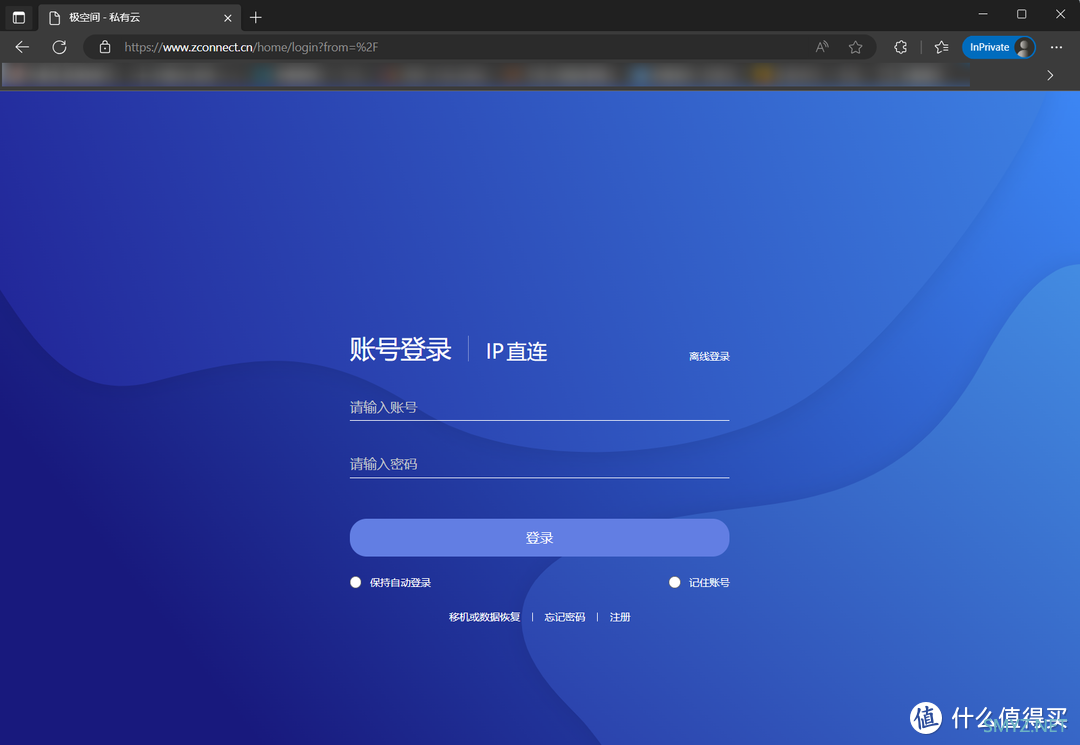
Task: Click the browser back arrow
Action: click(x=22, y=47)
